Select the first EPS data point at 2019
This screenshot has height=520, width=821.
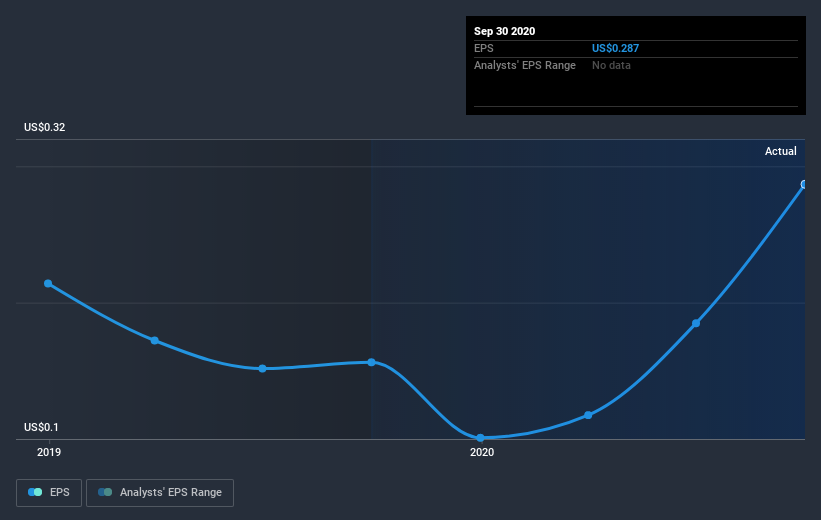(48, 283)
